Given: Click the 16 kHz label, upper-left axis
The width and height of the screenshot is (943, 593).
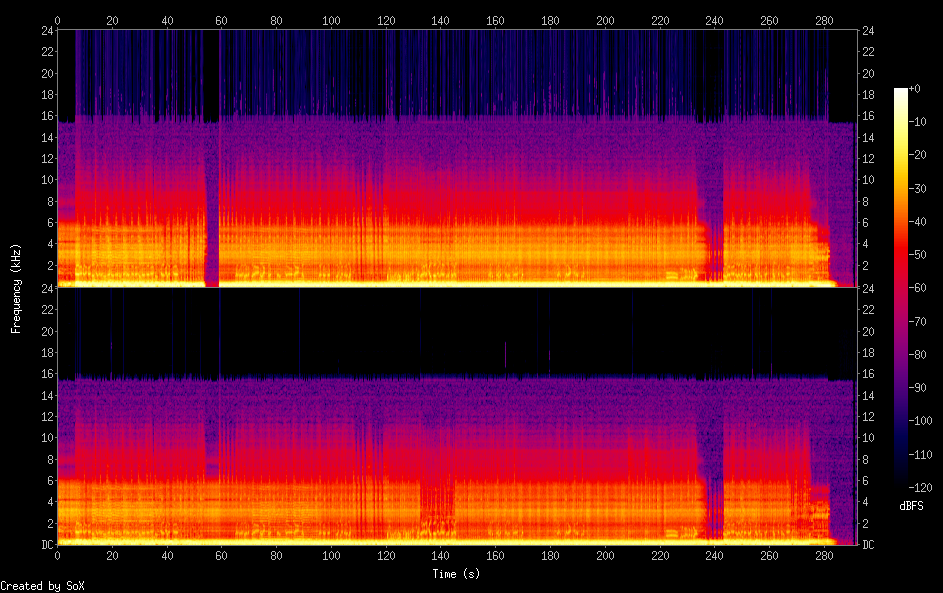Looking at the screenshot, I should [45, 116].
